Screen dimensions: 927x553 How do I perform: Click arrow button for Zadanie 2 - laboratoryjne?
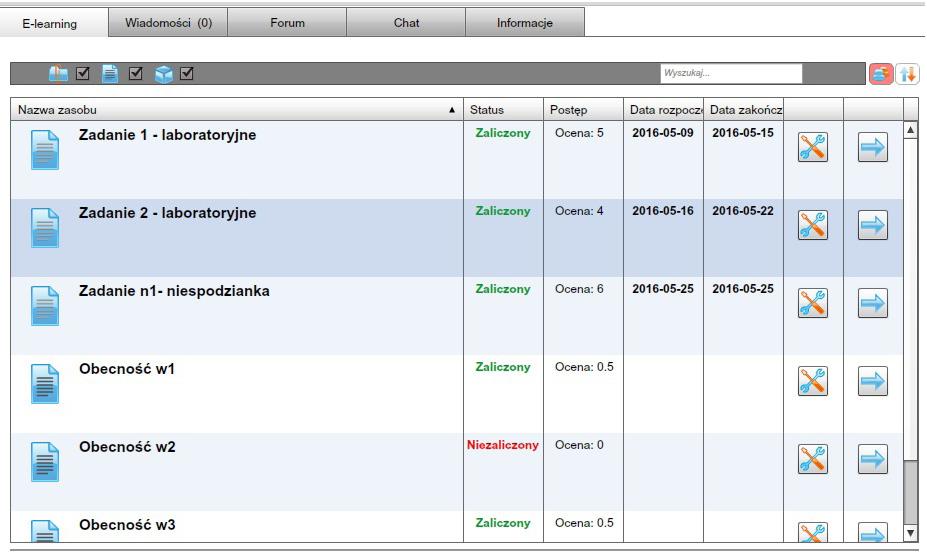(873, 225)
